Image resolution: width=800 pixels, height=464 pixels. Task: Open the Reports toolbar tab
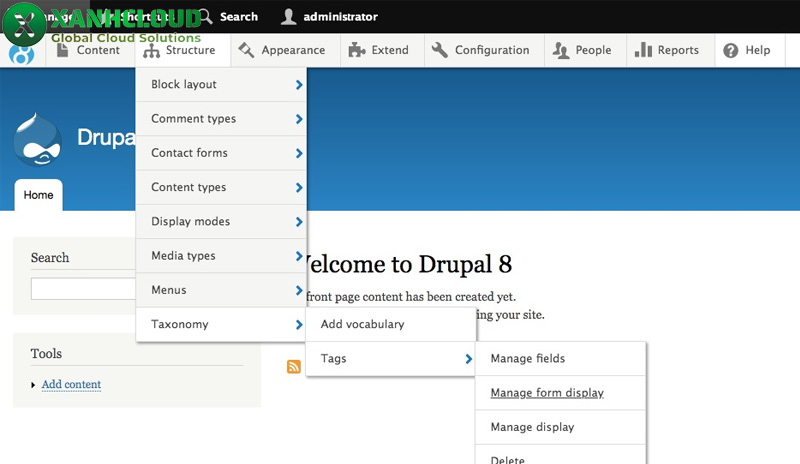point(670,50)
